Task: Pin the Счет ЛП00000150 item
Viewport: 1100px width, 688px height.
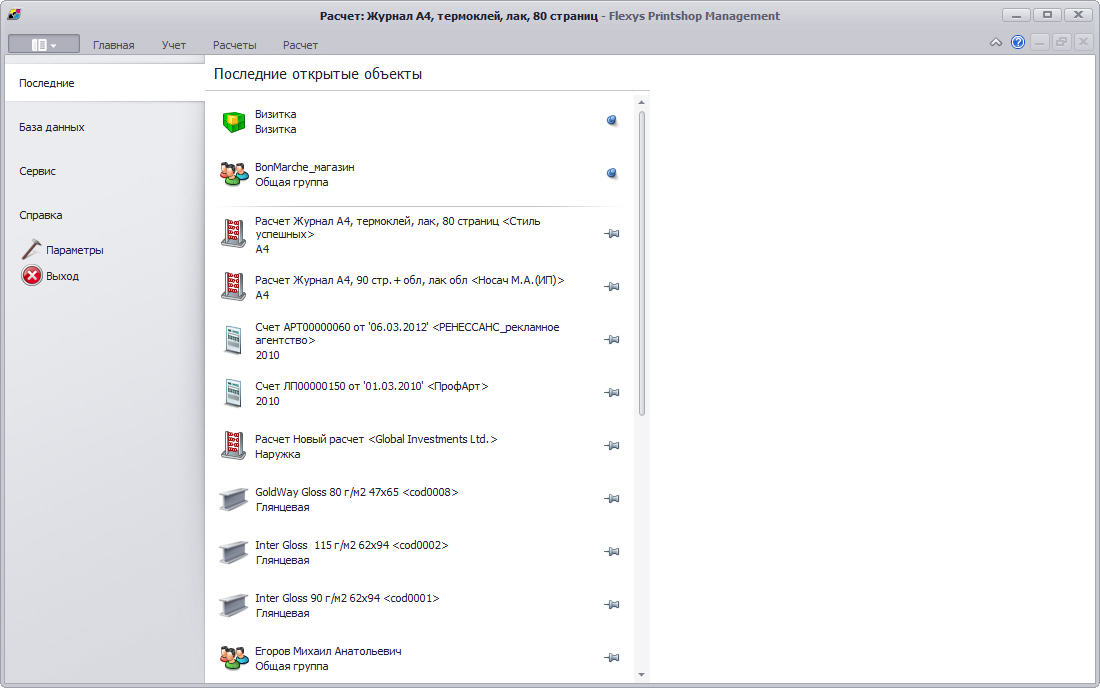Action: tap(612, 393)
